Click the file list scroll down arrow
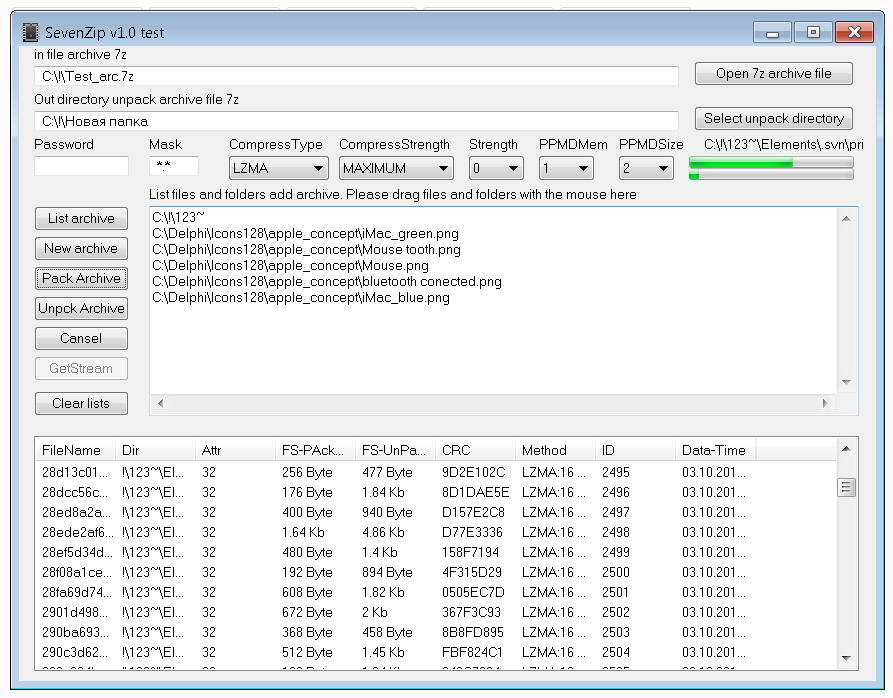Screen dimensions: 893x698 click(x=846, y=382)
